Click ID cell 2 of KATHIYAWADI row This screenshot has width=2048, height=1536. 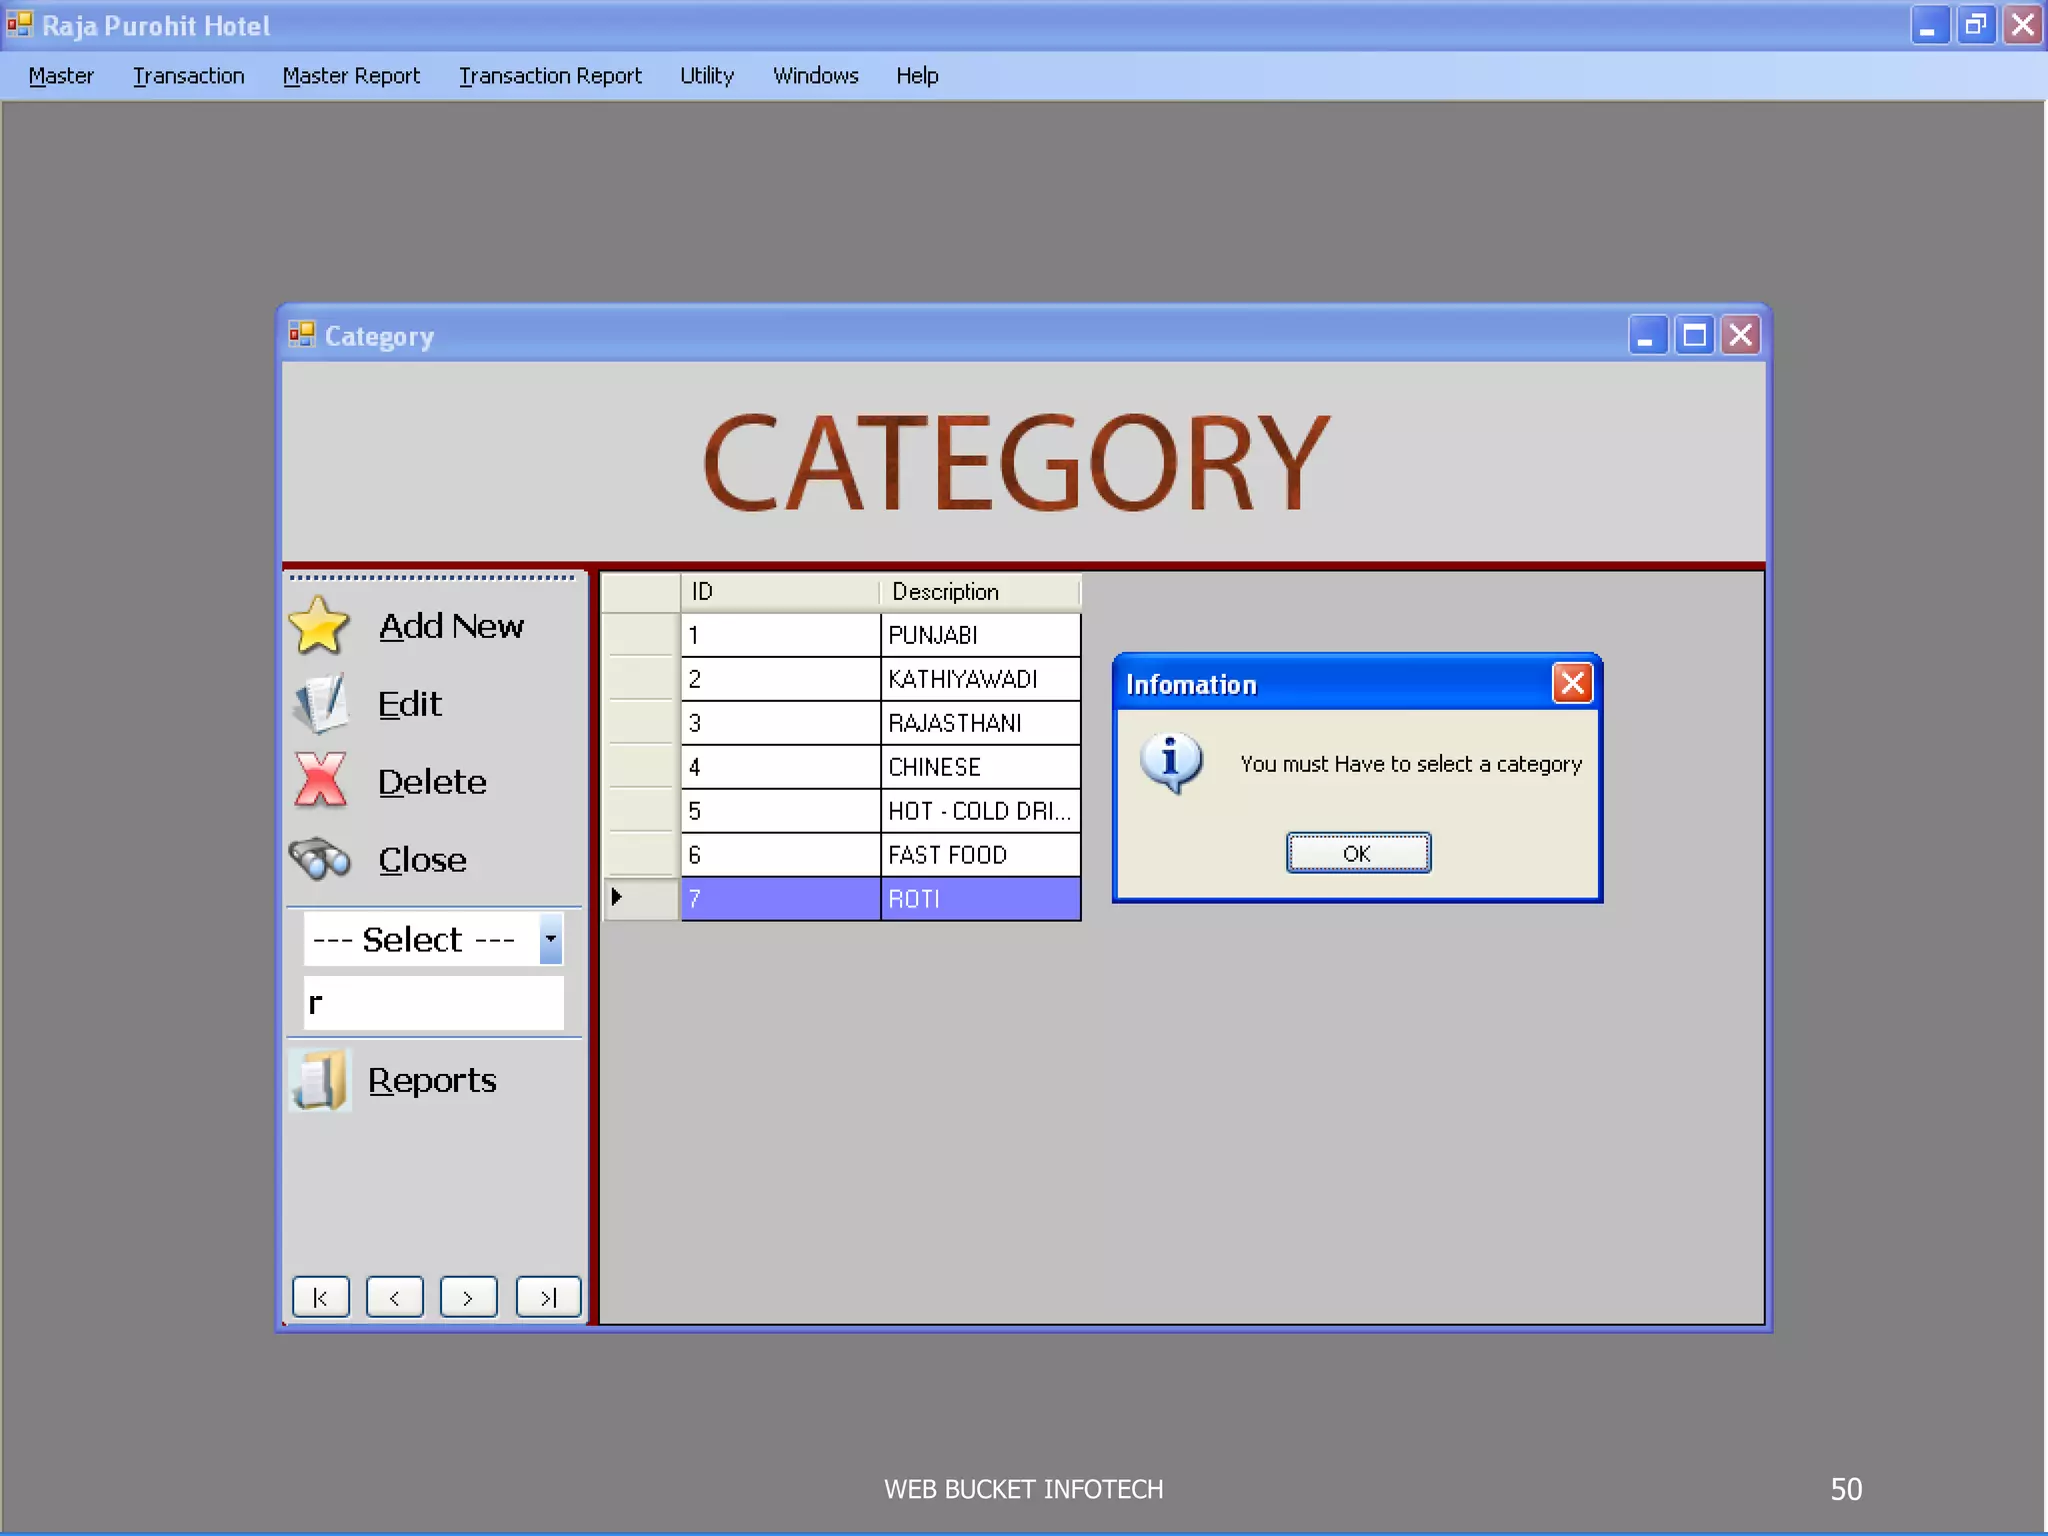(x=780, y=679)
